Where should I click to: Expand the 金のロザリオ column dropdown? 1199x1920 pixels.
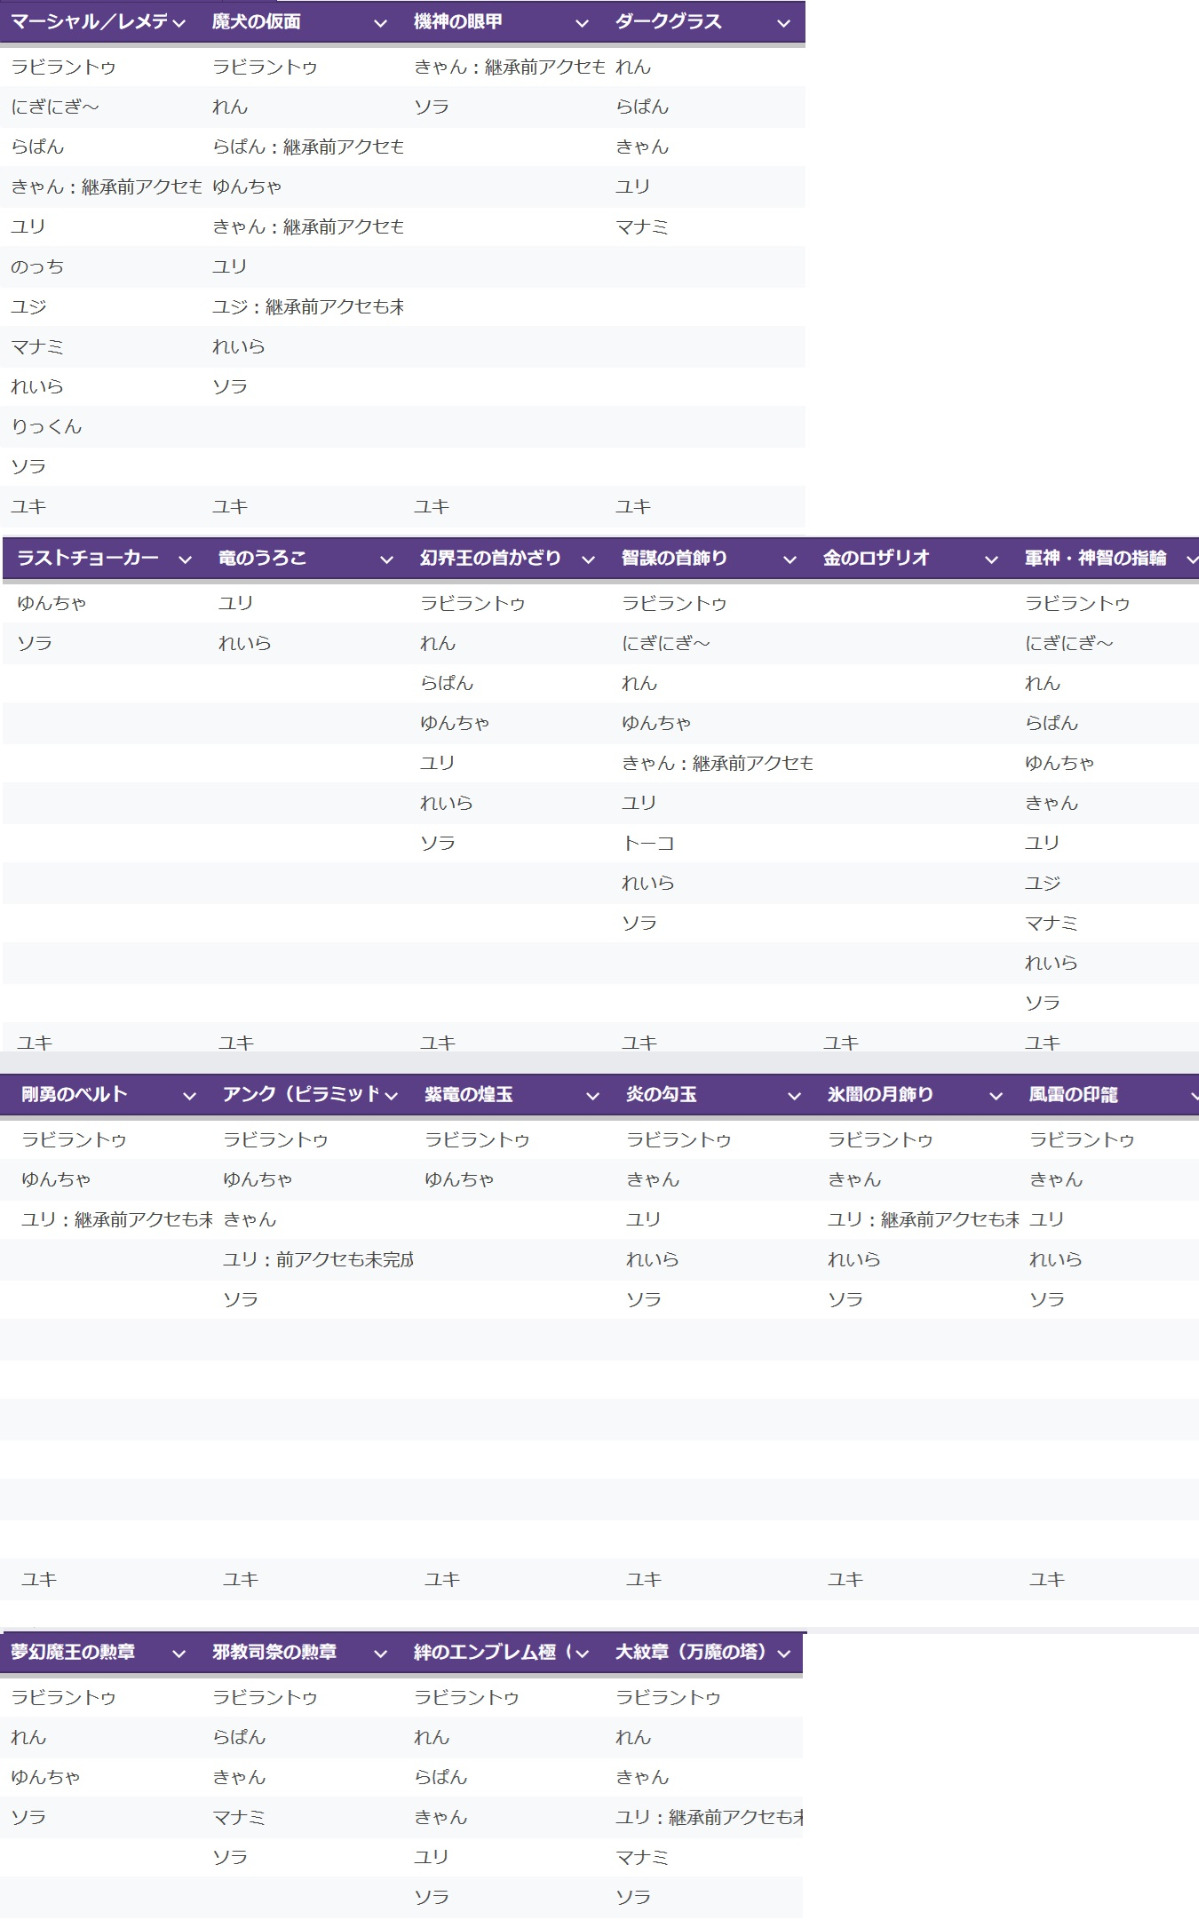(991, 559)
